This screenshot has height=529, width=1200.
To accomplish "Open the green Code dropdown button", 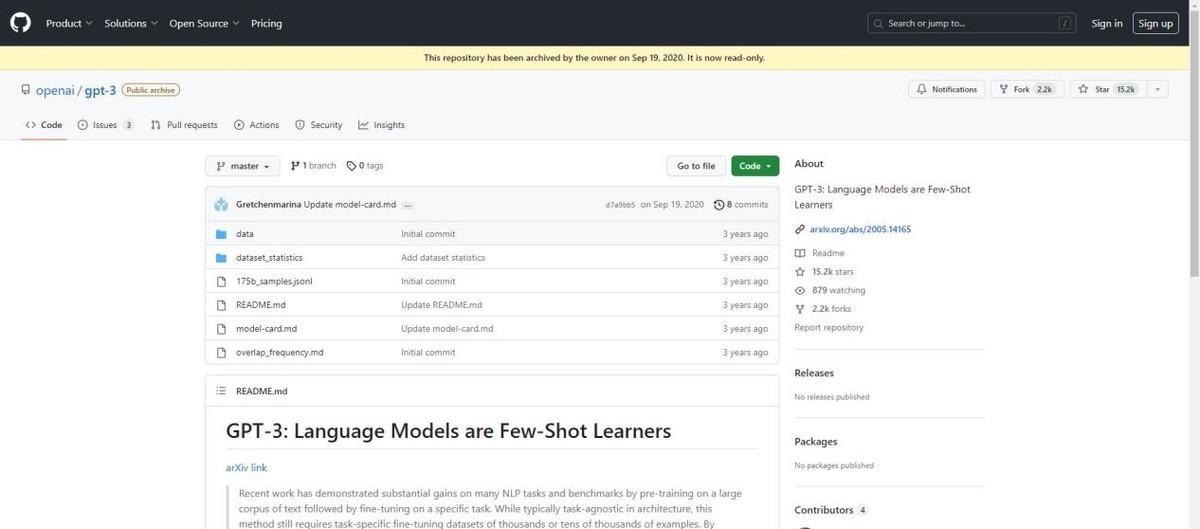I will 755,166.
